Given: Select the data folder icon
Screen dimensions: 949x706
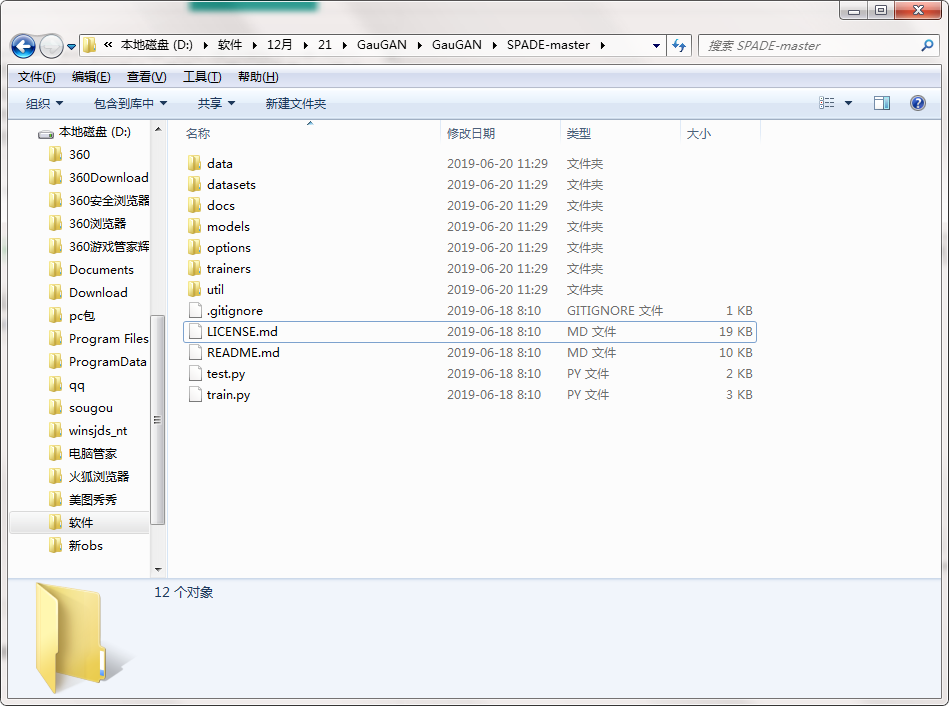Looking at the screenshot, I should point(194,163).
